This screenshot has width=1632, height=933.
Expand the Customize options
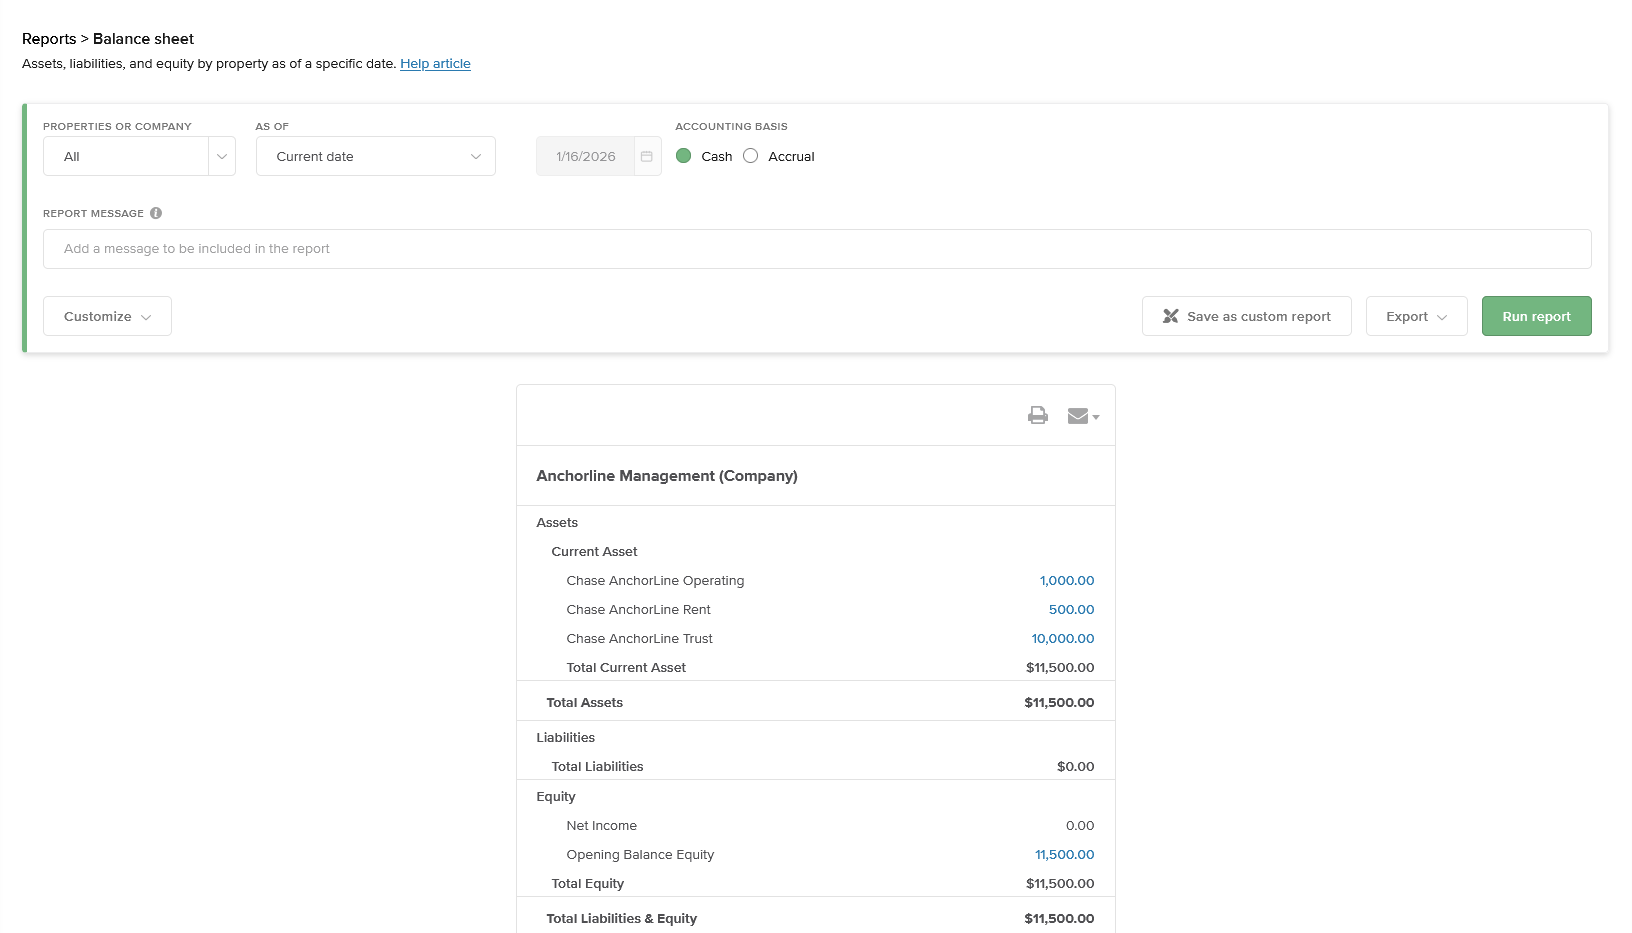pos(107,316)
